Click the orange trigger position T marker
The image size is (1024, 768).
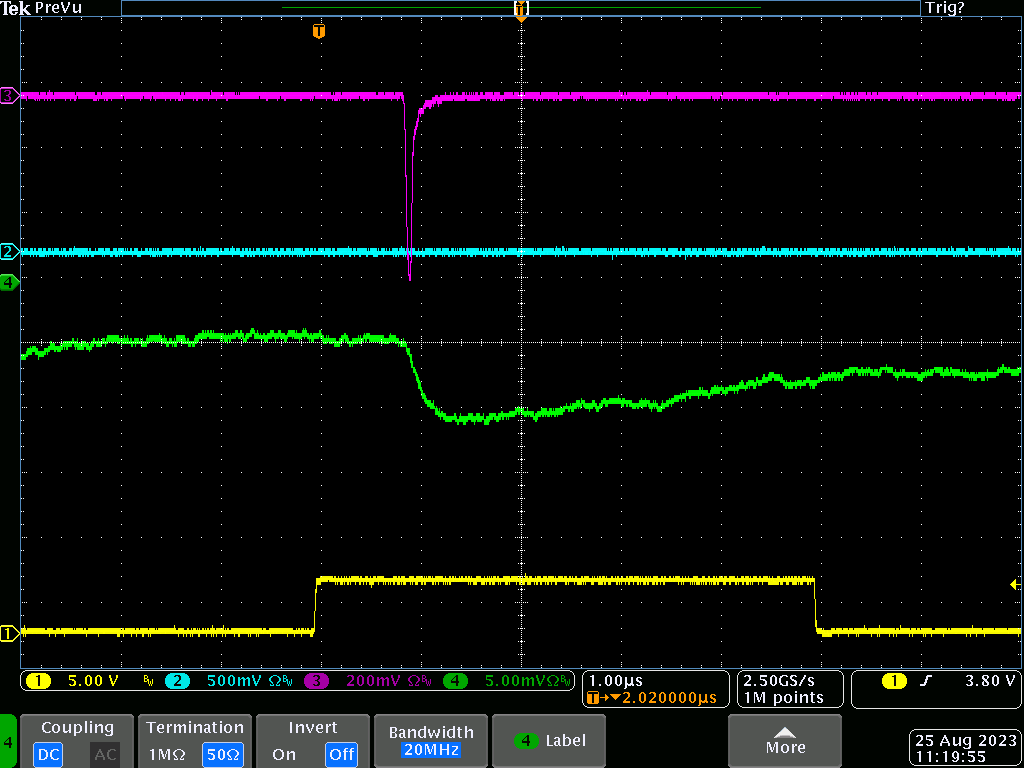click(319, 32)
